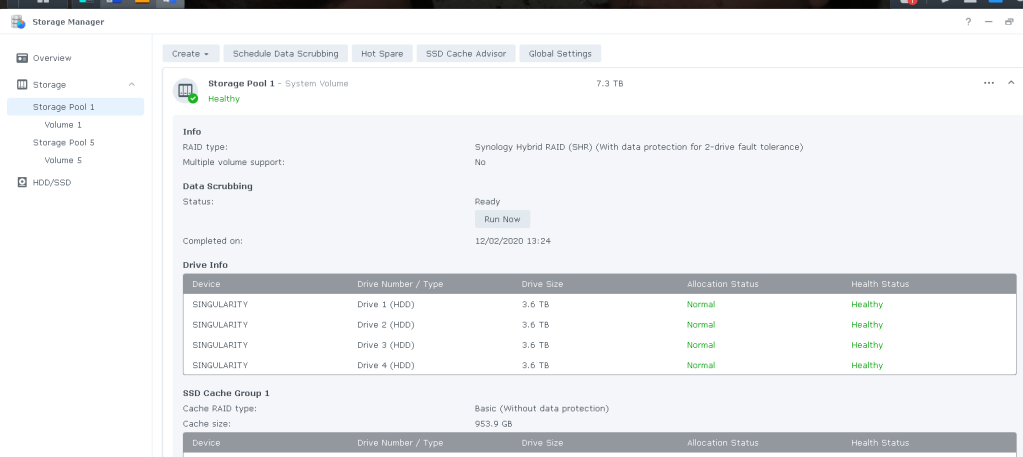1023x457 pixels.
Task: Click the Storage Pool 1 title
Action: click(242, 84)
